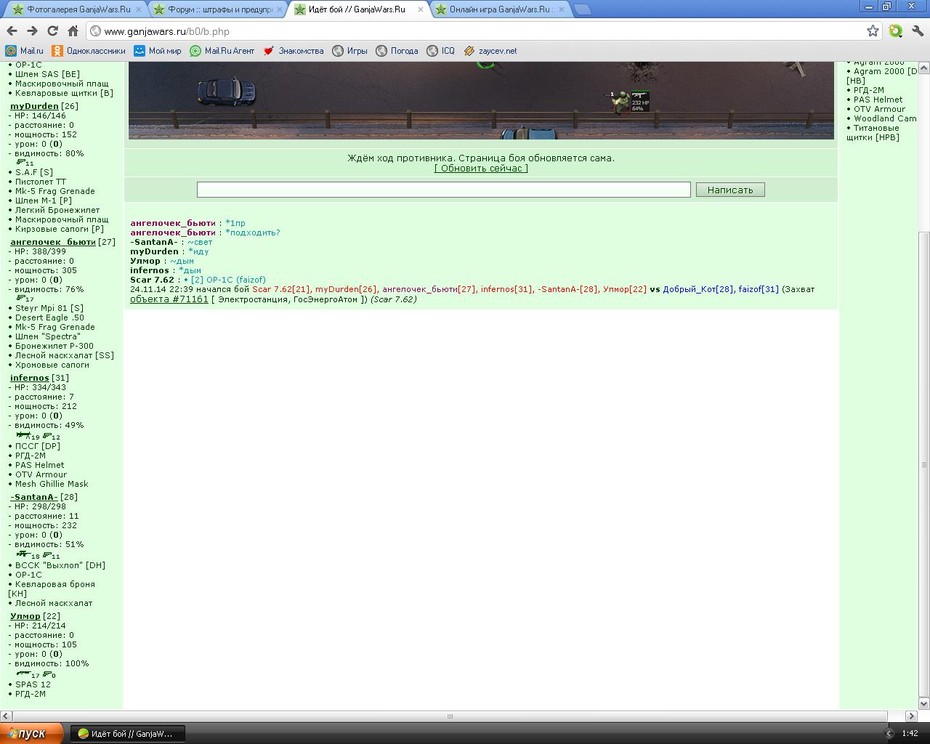
Task: Open the myDurden player profile link
Action: click(34, 106)
